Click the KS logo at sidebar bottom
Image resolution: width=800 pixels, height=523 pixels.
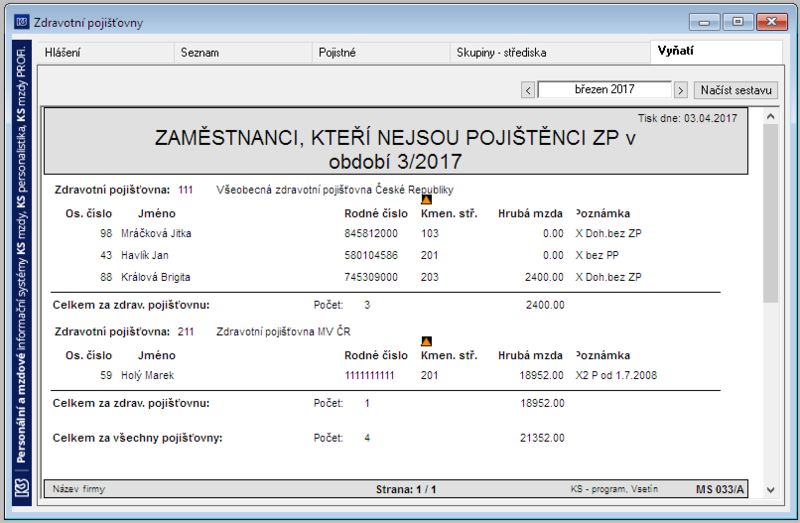pos(22,488)
